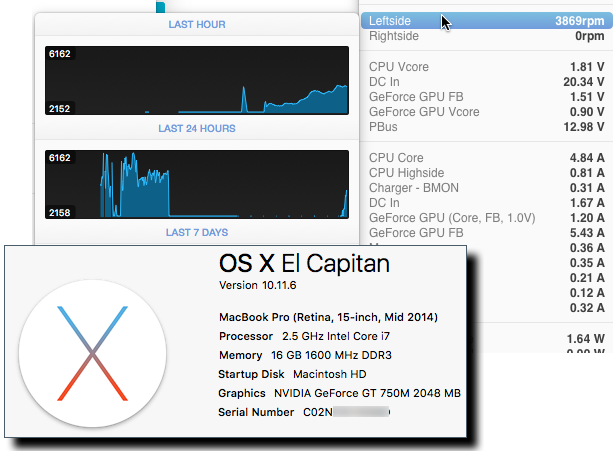613x451 pixels.
Task: Click the 6162 maximum label on 24-hour graph
Action: tap(59, 157)
